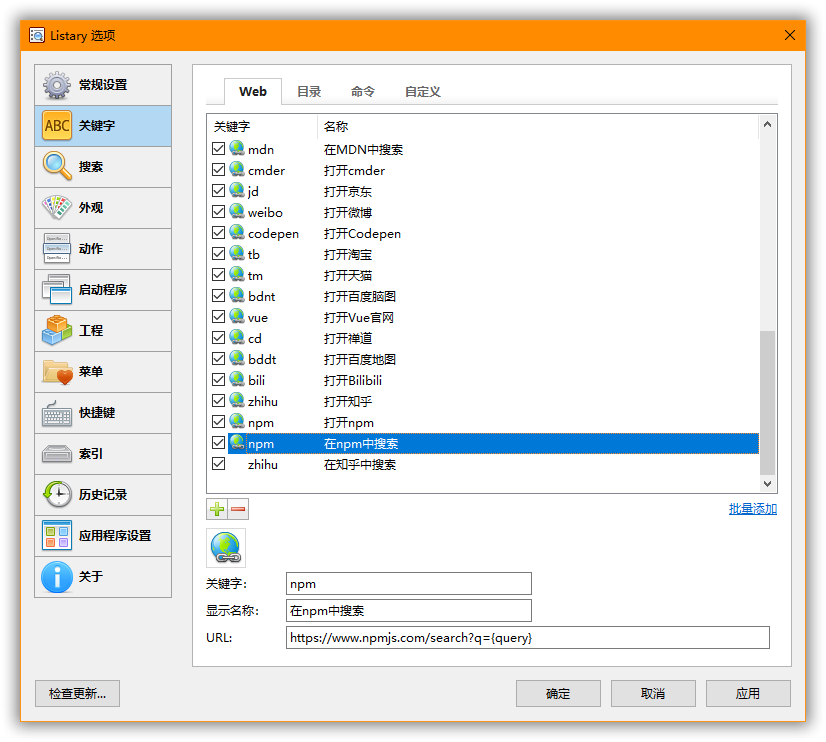This screenshot has width=826, height=742.
Task: Switch to the 自定义 tab
Action: click(x=422, y=92)
